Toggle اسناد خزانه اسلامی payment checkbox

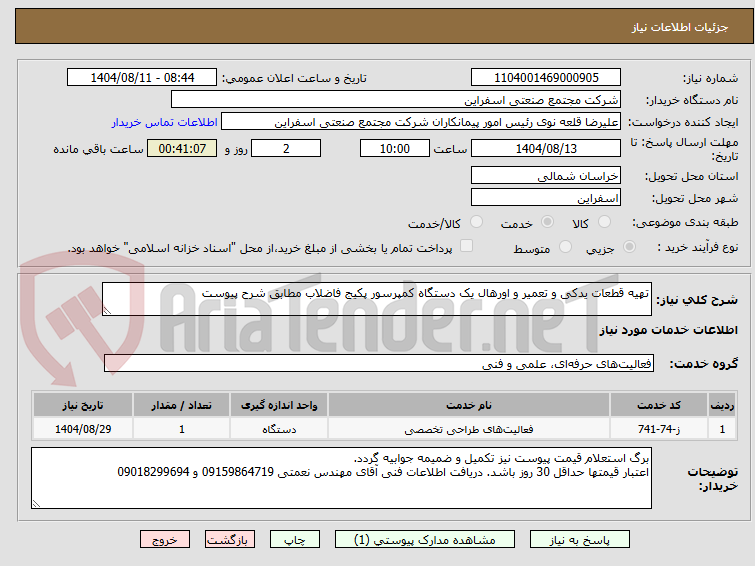466,246
